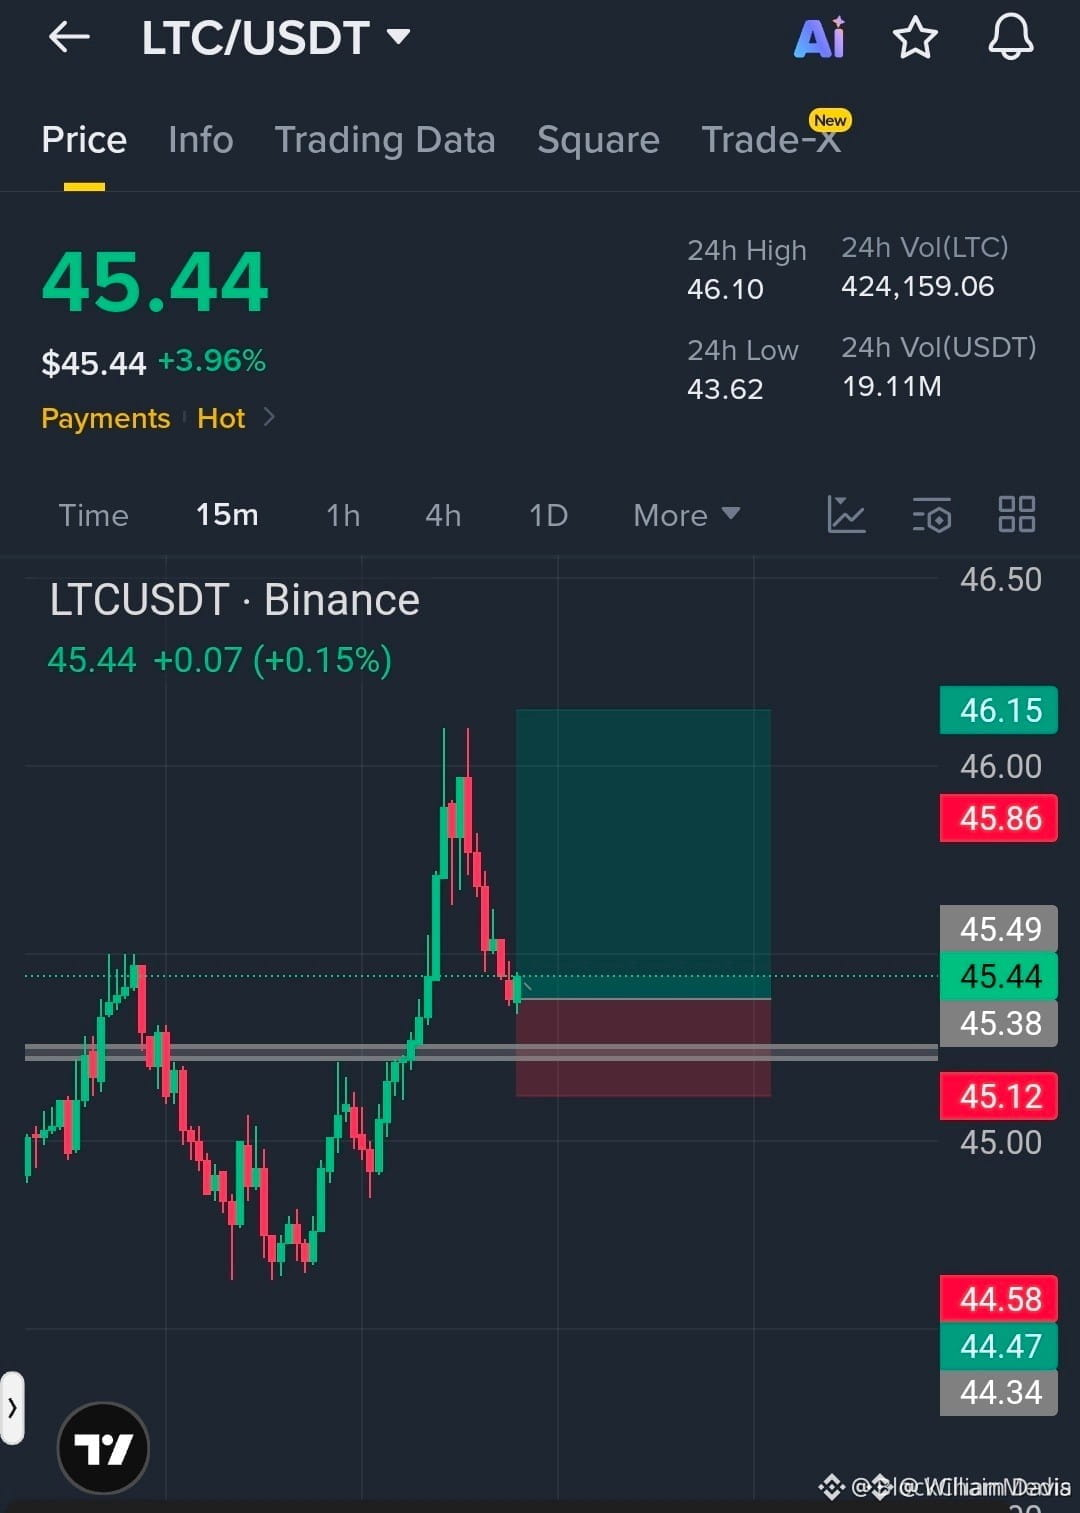Tap the Payments tag link
This screenshot has width=1080, height=1513.
(106, 418)
